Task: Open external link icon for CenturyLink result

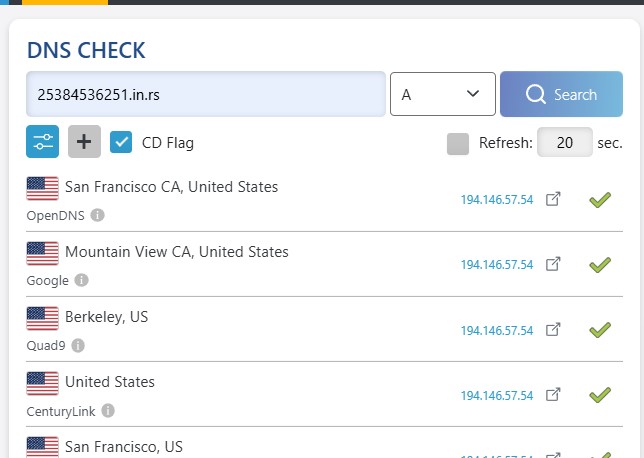Action: (553, 395)
